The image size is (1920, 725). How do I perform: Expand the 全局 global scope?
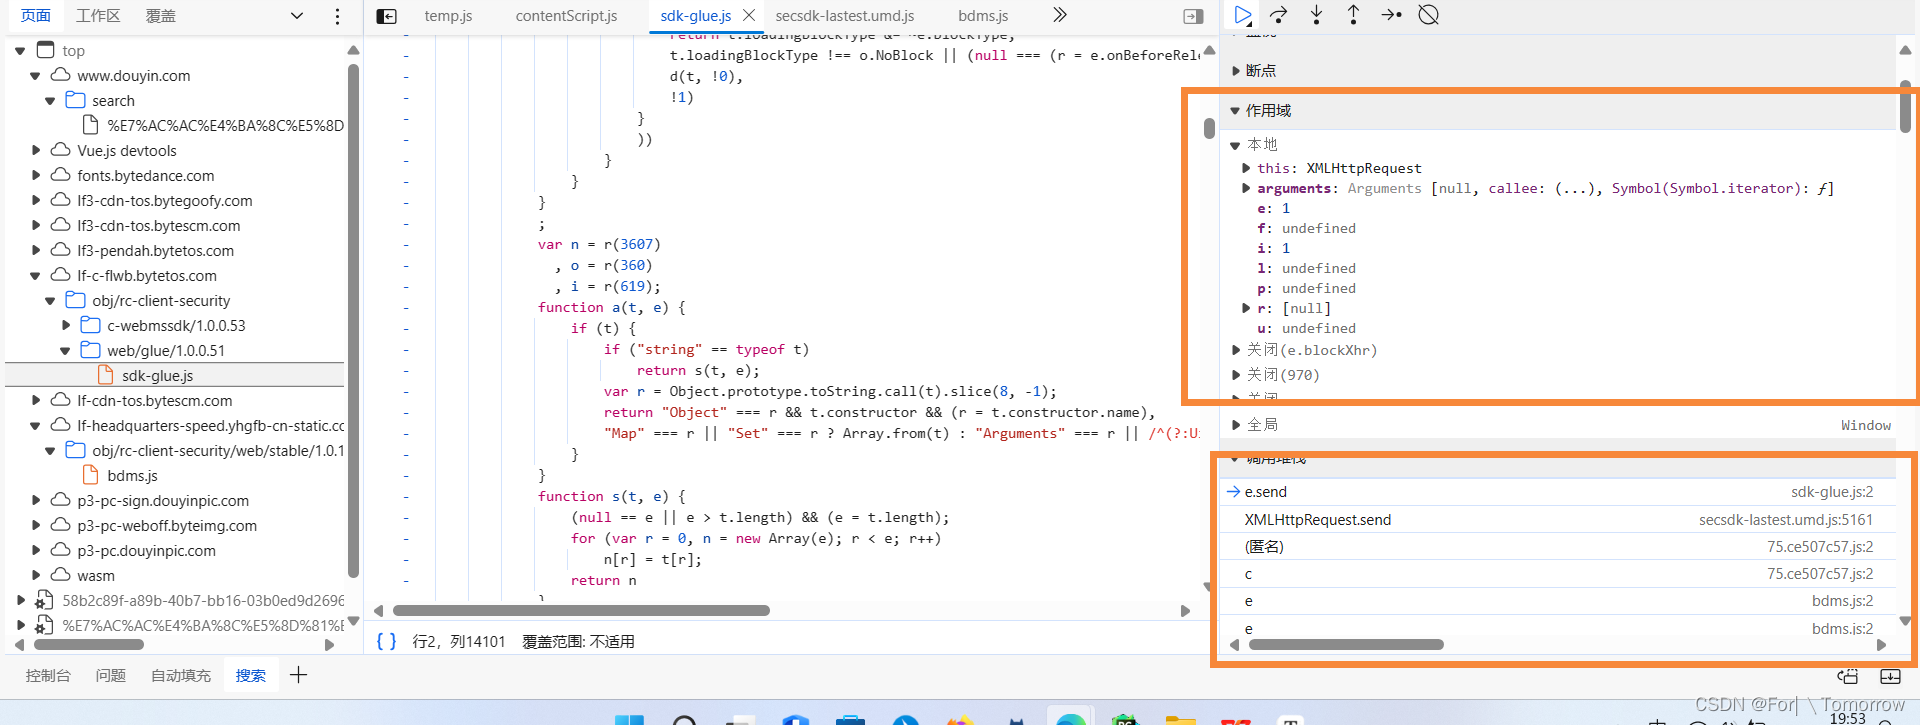click(x=1236, y=425)
